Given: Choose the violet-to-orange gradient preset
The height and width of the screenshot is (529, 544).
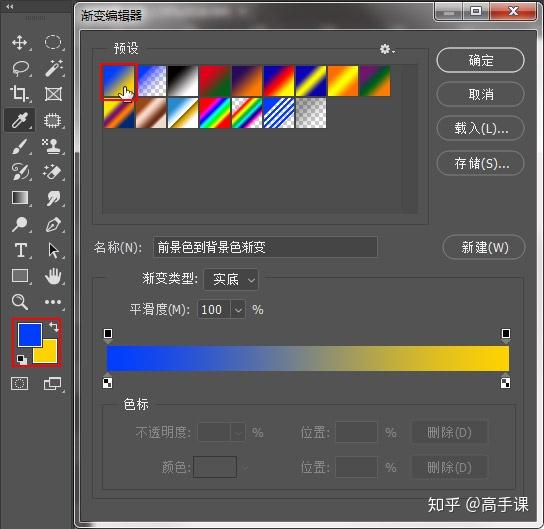Looking at the screenshot, I should [x=247, y=81].
